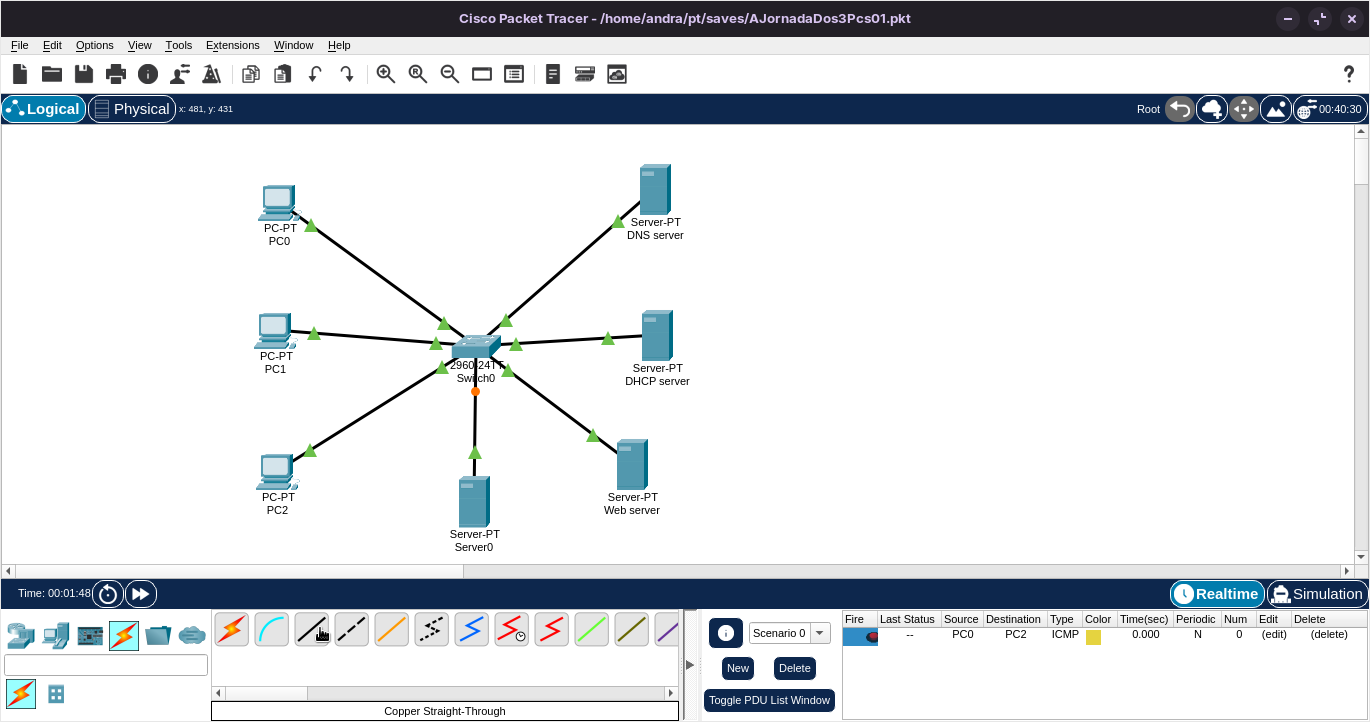Zoom out of the workspace

coord(450,74)
